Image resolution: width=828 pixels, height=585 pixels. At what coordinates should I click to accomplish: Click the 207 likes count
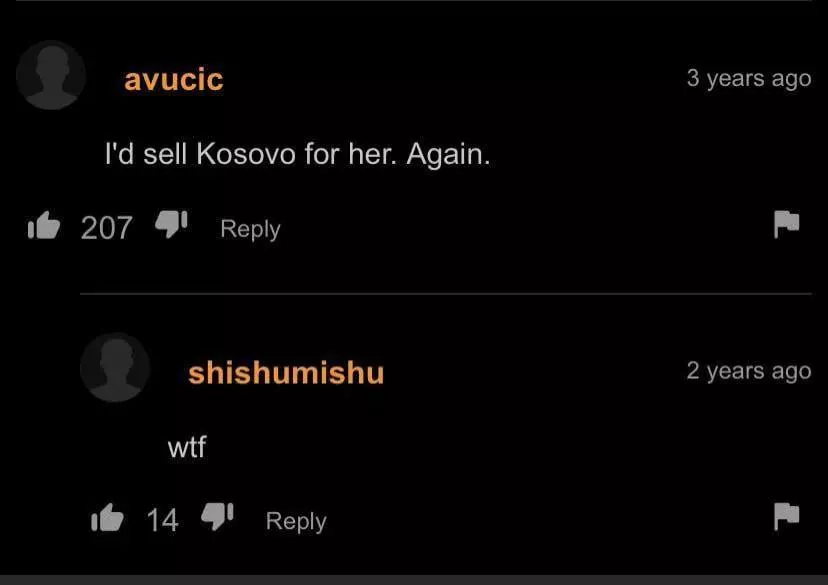tap(107, 228)
